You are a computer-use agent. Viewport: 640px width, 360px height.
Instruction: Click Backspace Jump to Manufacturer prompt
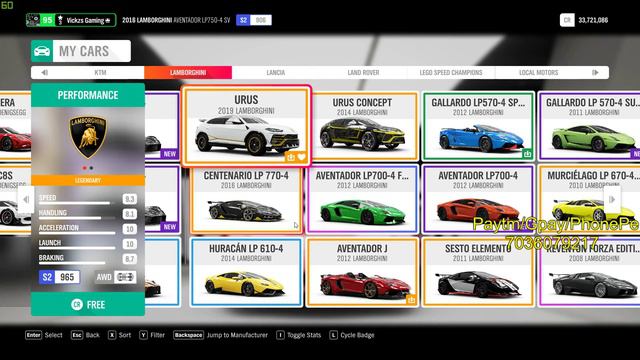(220, 335)
